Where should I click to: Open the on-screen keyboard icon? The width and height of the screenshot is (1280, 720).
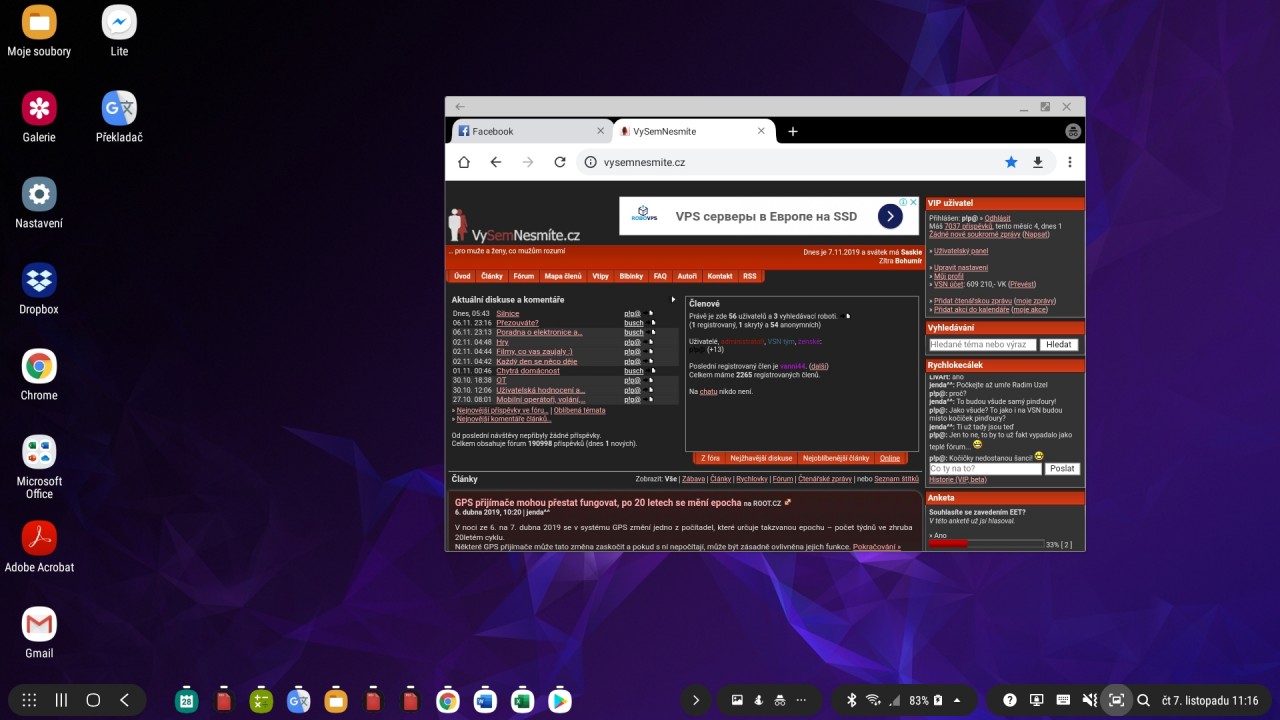[x=1063, y=700]
